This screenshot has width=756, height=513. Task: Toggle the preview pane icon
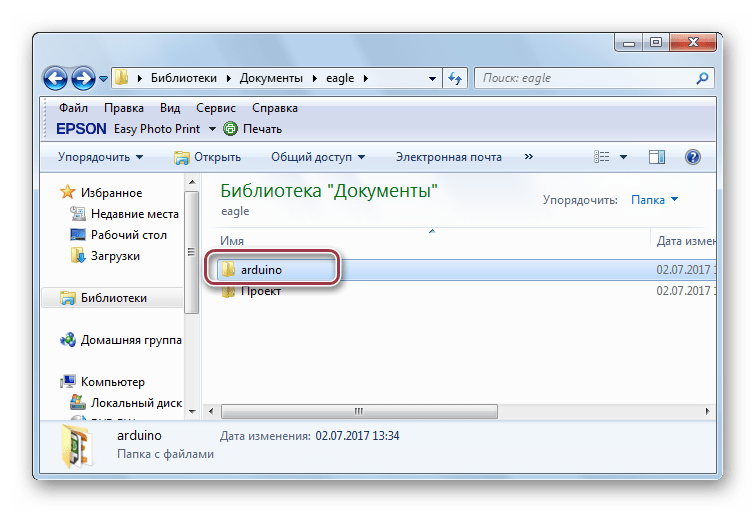(x=657, y=157)
